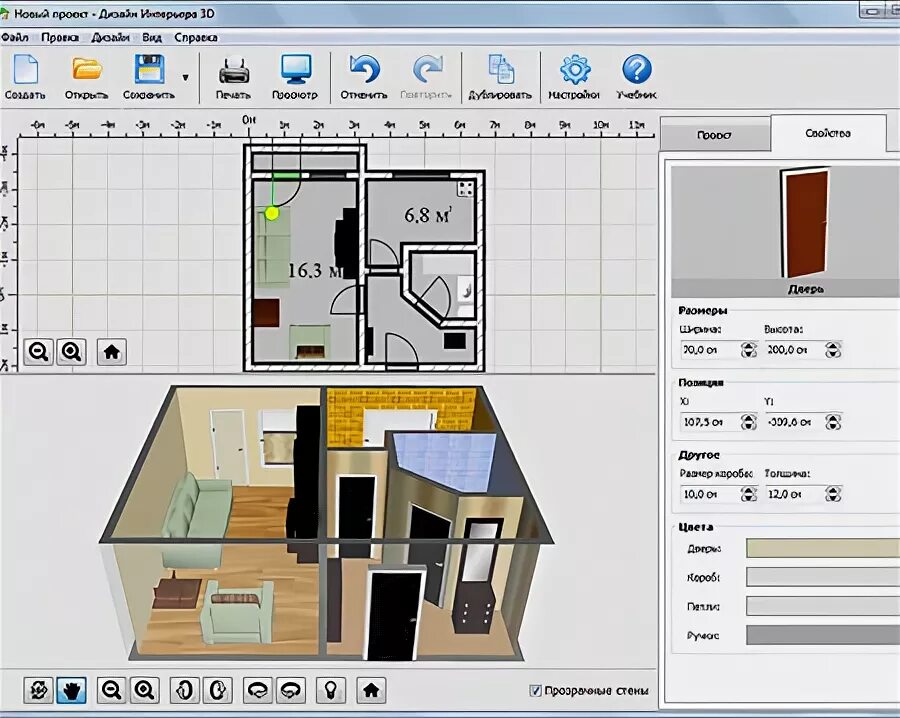Viewport: 900px width, 718px height.
Task: Click the yellow door handle point on plan
Action: click(272, 213)
